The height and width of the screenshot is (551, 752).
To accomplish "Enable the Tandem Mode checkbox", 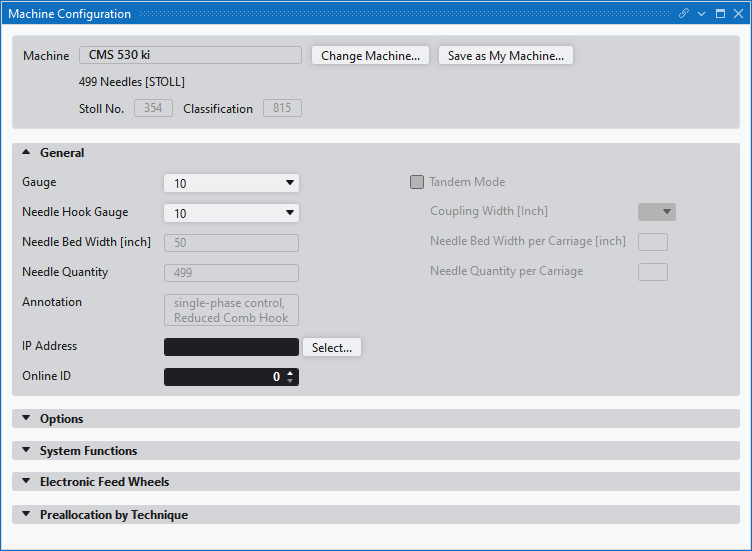I will [x=417, y=182].
